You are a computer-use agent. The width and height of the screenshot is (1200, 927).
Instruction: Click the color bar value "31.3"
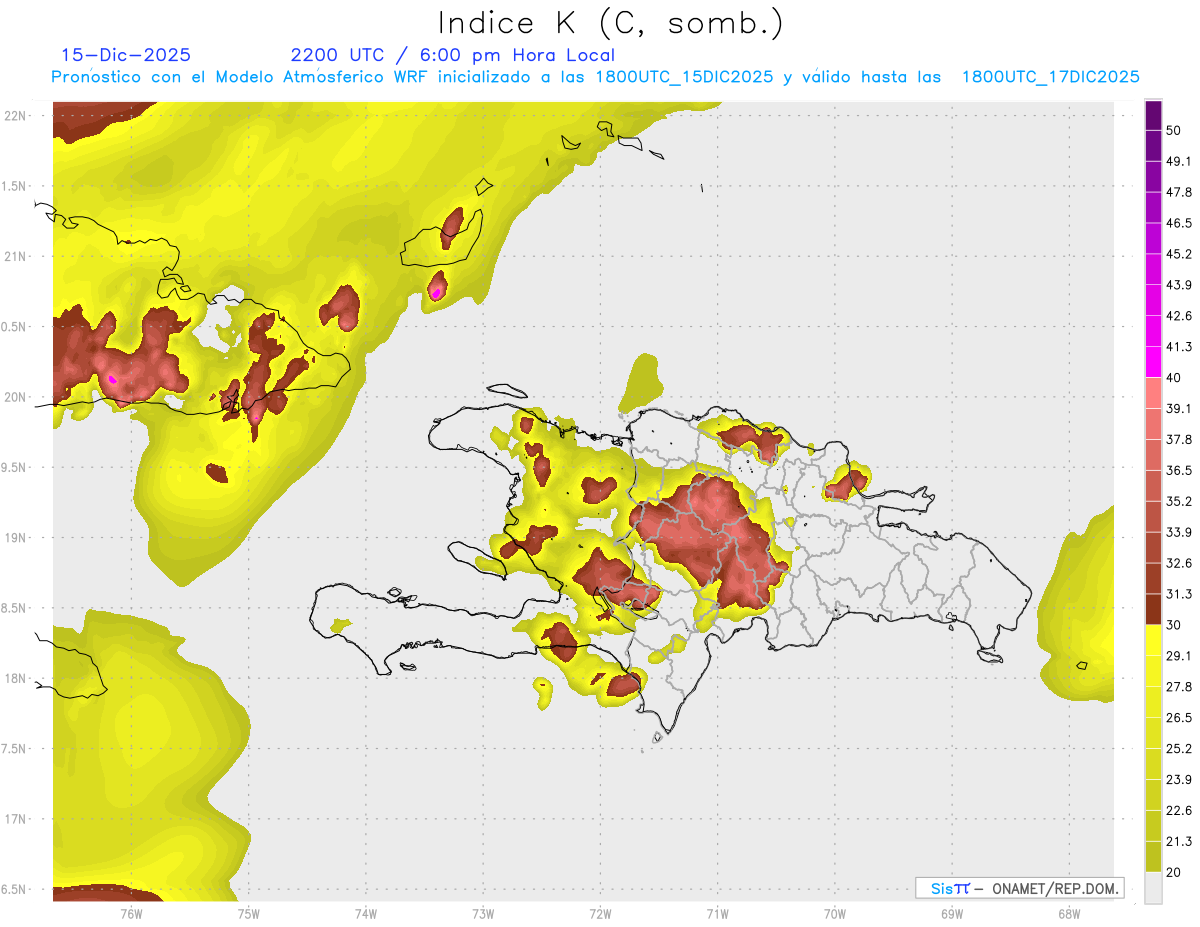[x=1179, y=594]
